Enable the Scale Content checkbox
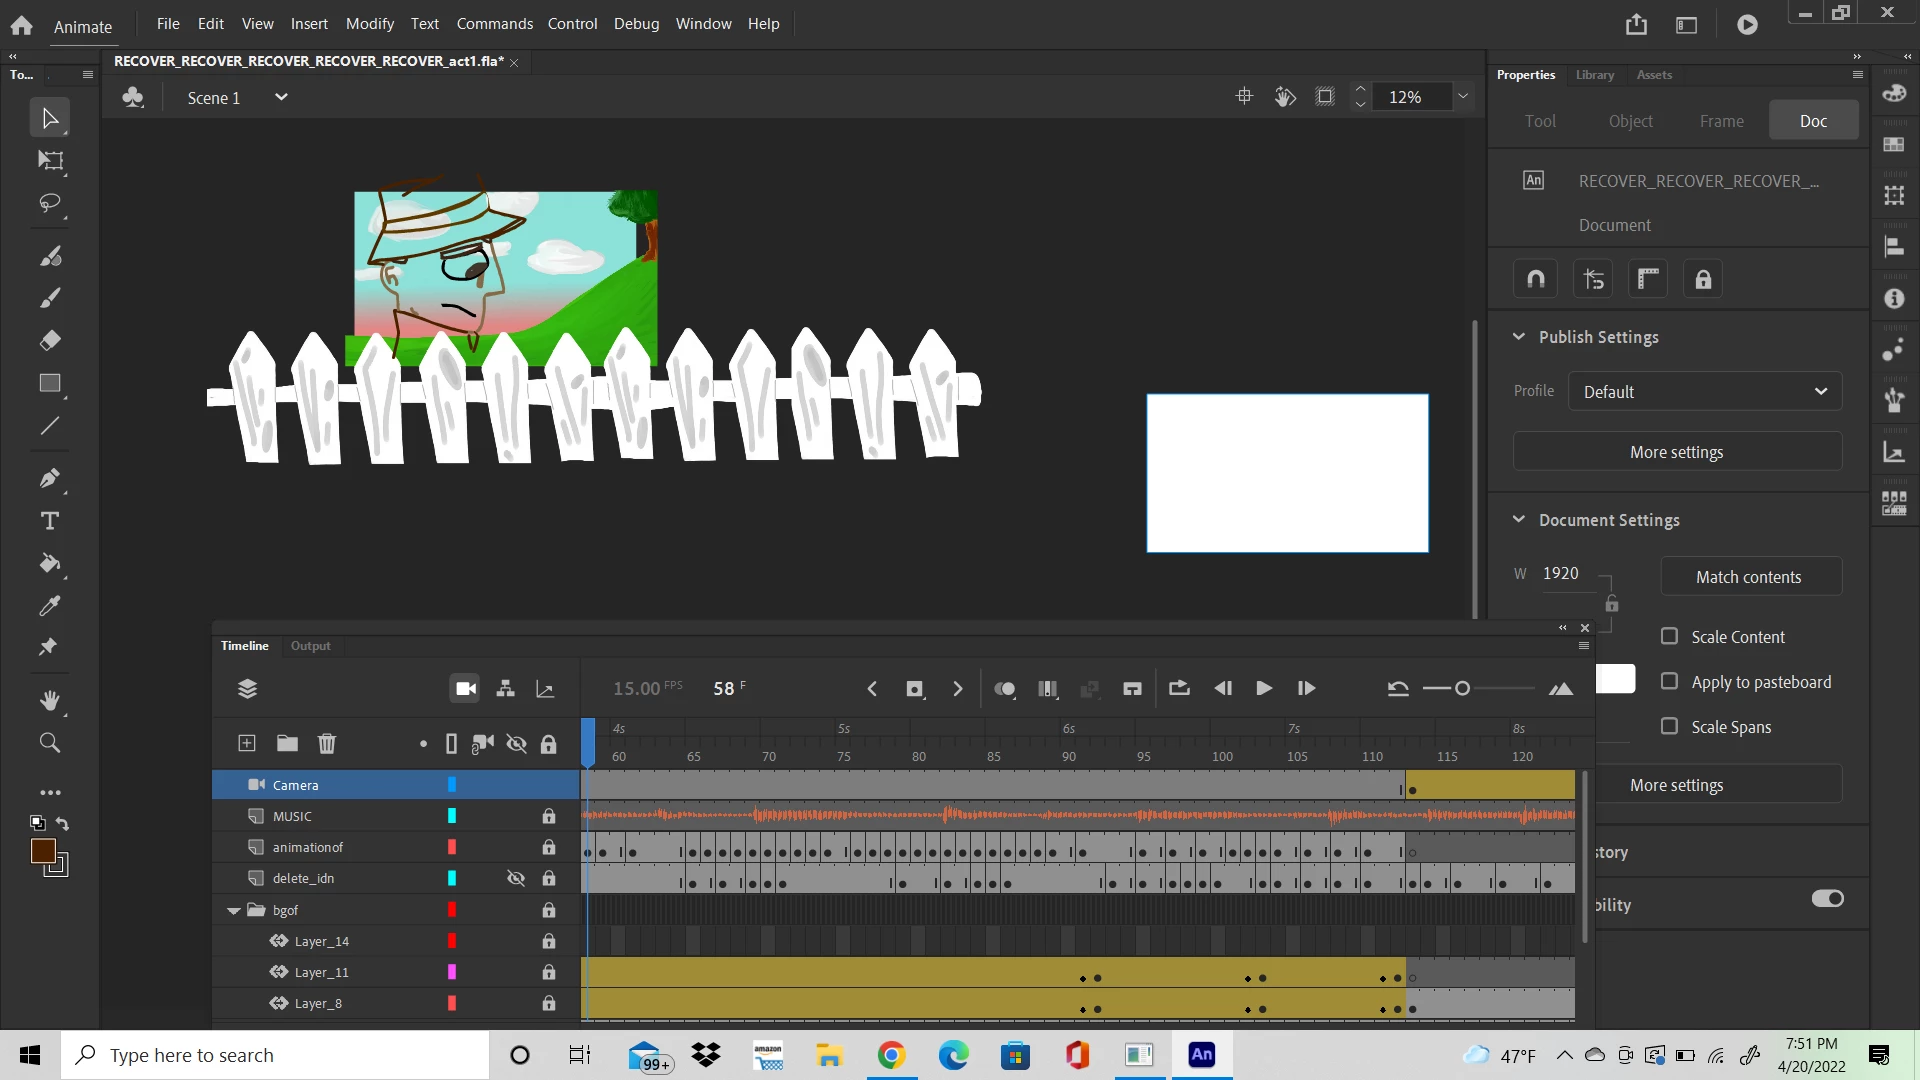Image resolution: width=1920 pixels, height=1080 pixels. tap(1669, 636)
